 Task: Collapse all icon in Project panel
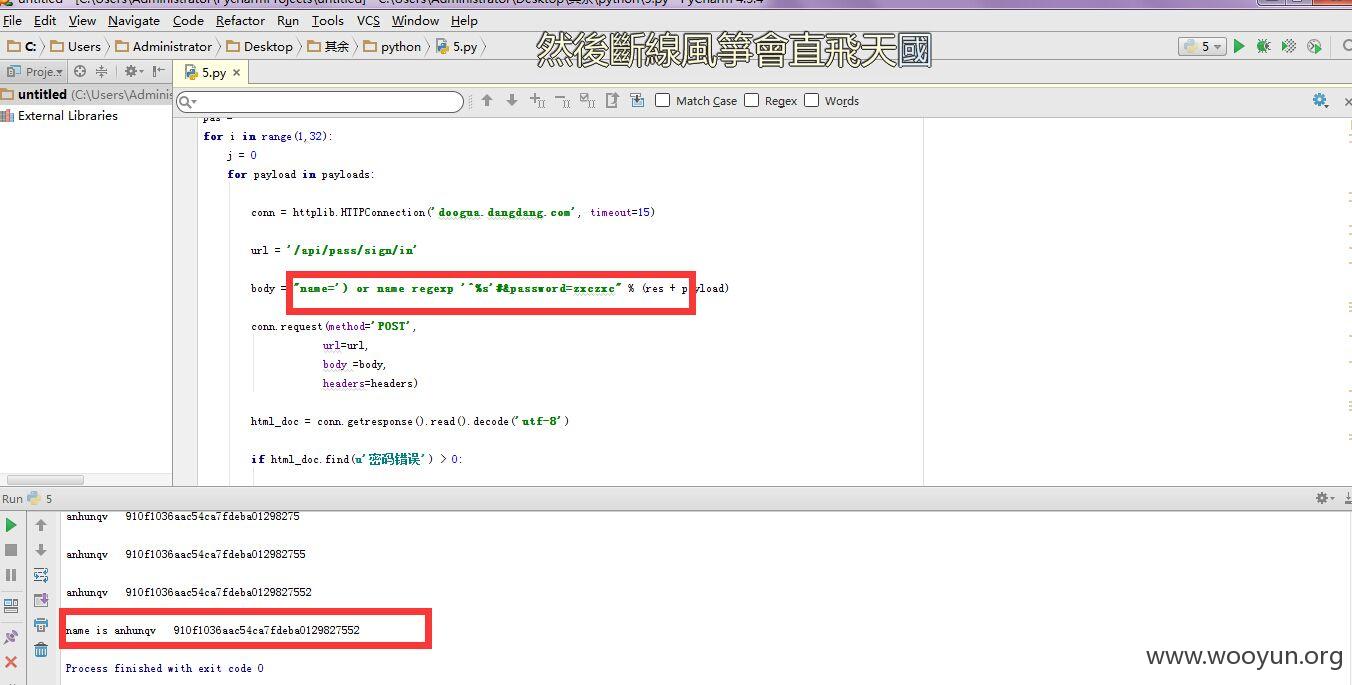pyautogui.click(x=101, y=71)
